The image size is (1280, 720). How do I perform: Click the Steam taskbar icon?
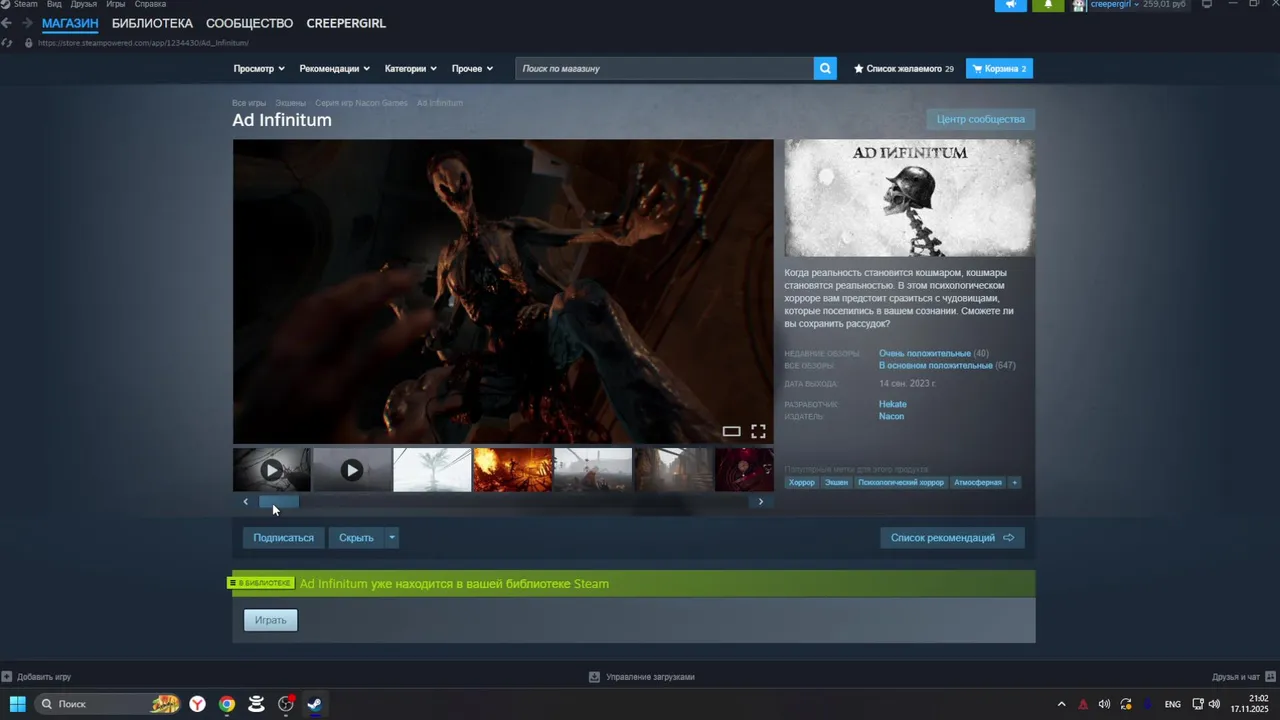pos(314,704)
